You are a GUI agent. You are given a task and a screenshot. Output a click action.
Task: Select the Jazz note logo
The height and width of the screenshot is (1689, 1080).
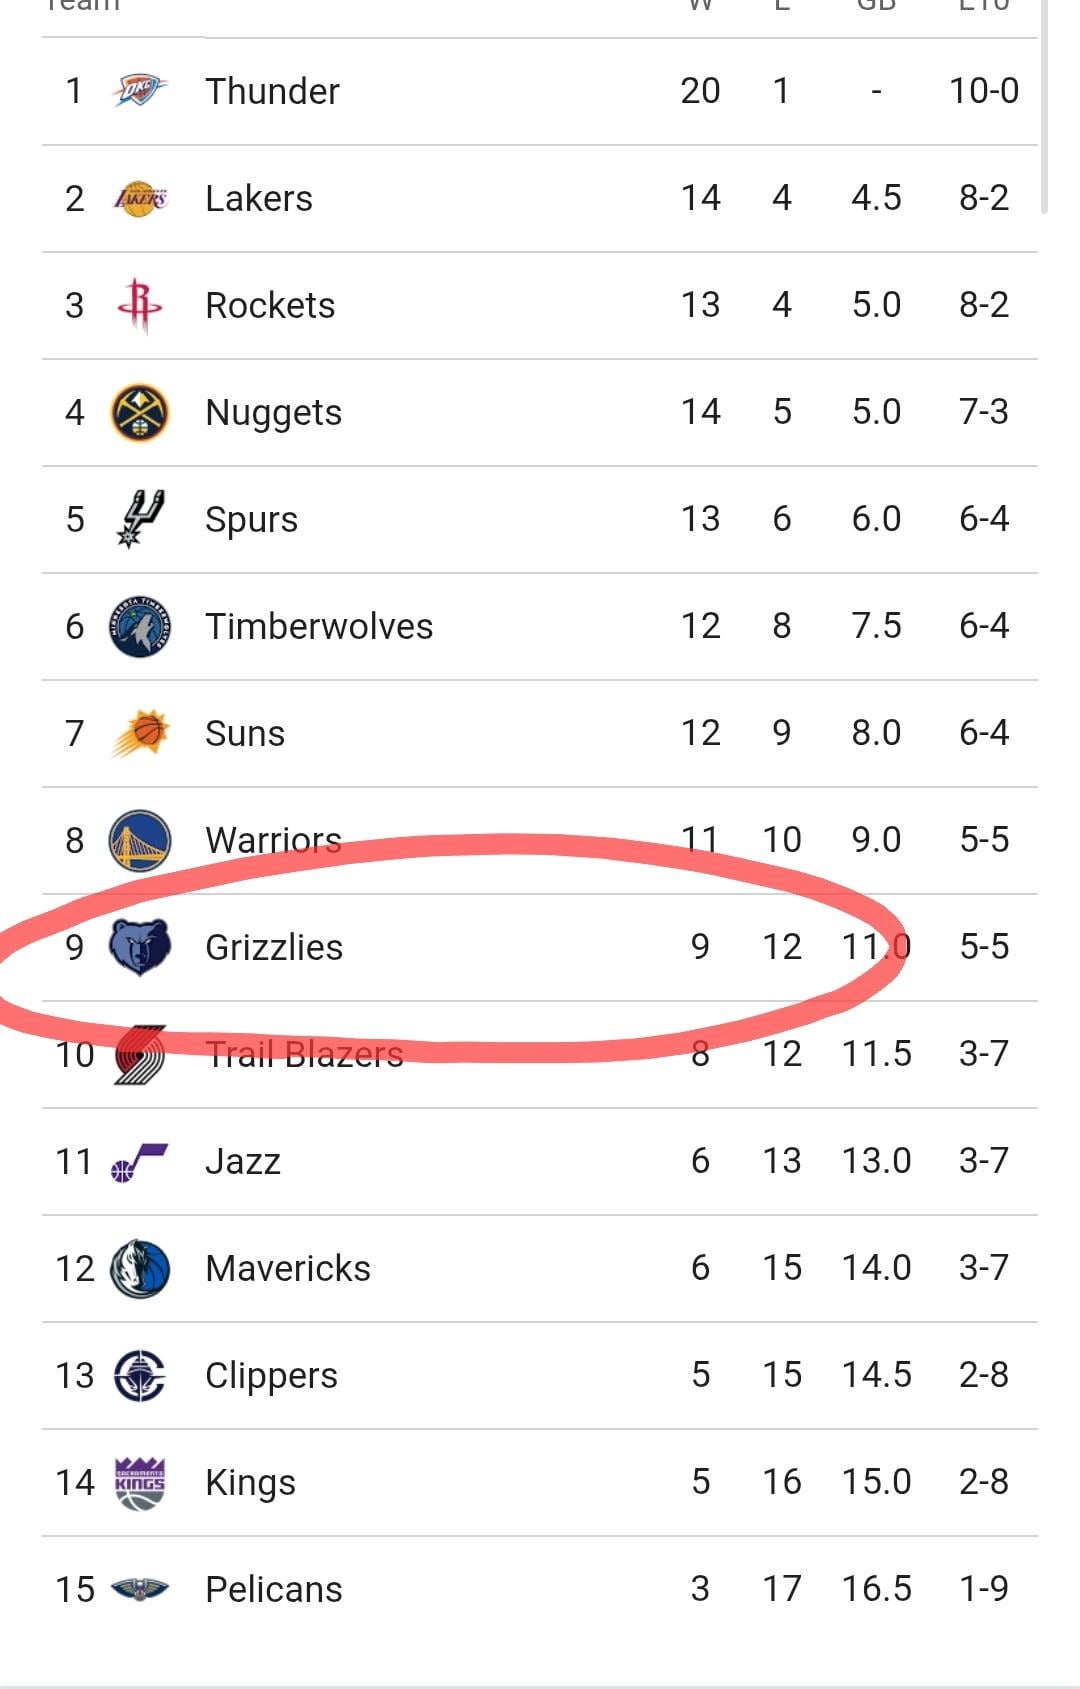[x=140, y=1161]
